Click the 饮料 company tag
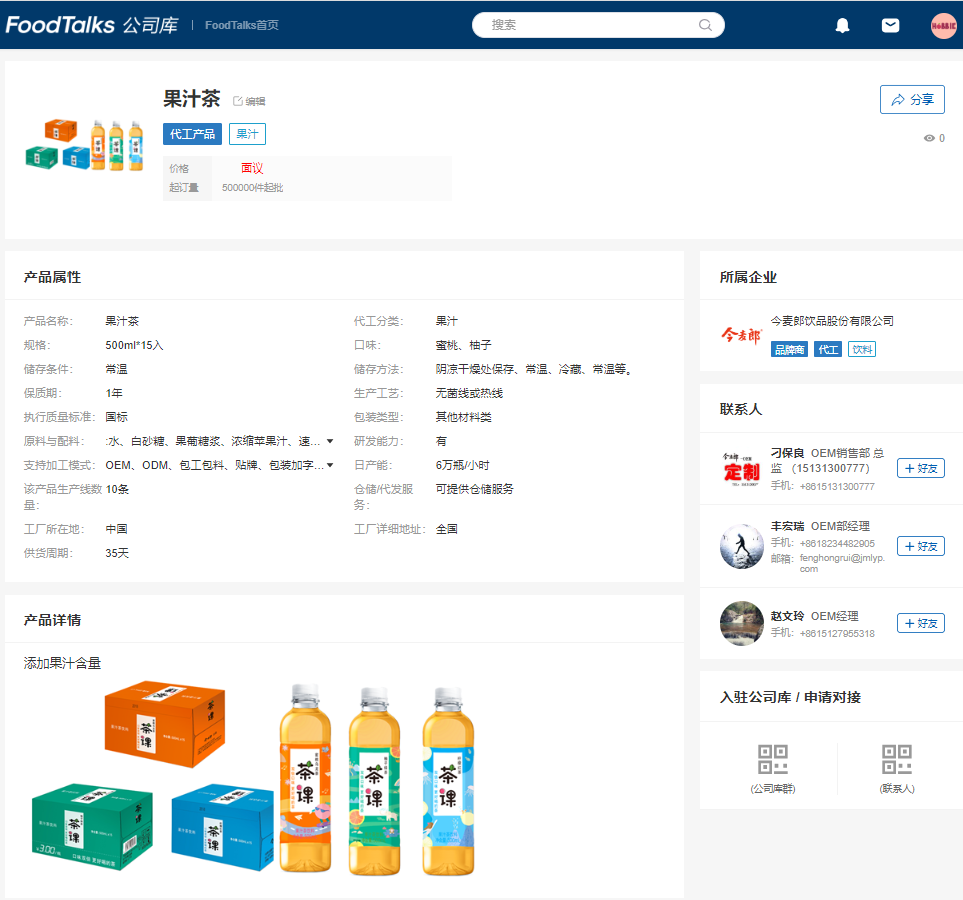The width and height of the screenshot is (963, 900). click(x=862, y=350)
